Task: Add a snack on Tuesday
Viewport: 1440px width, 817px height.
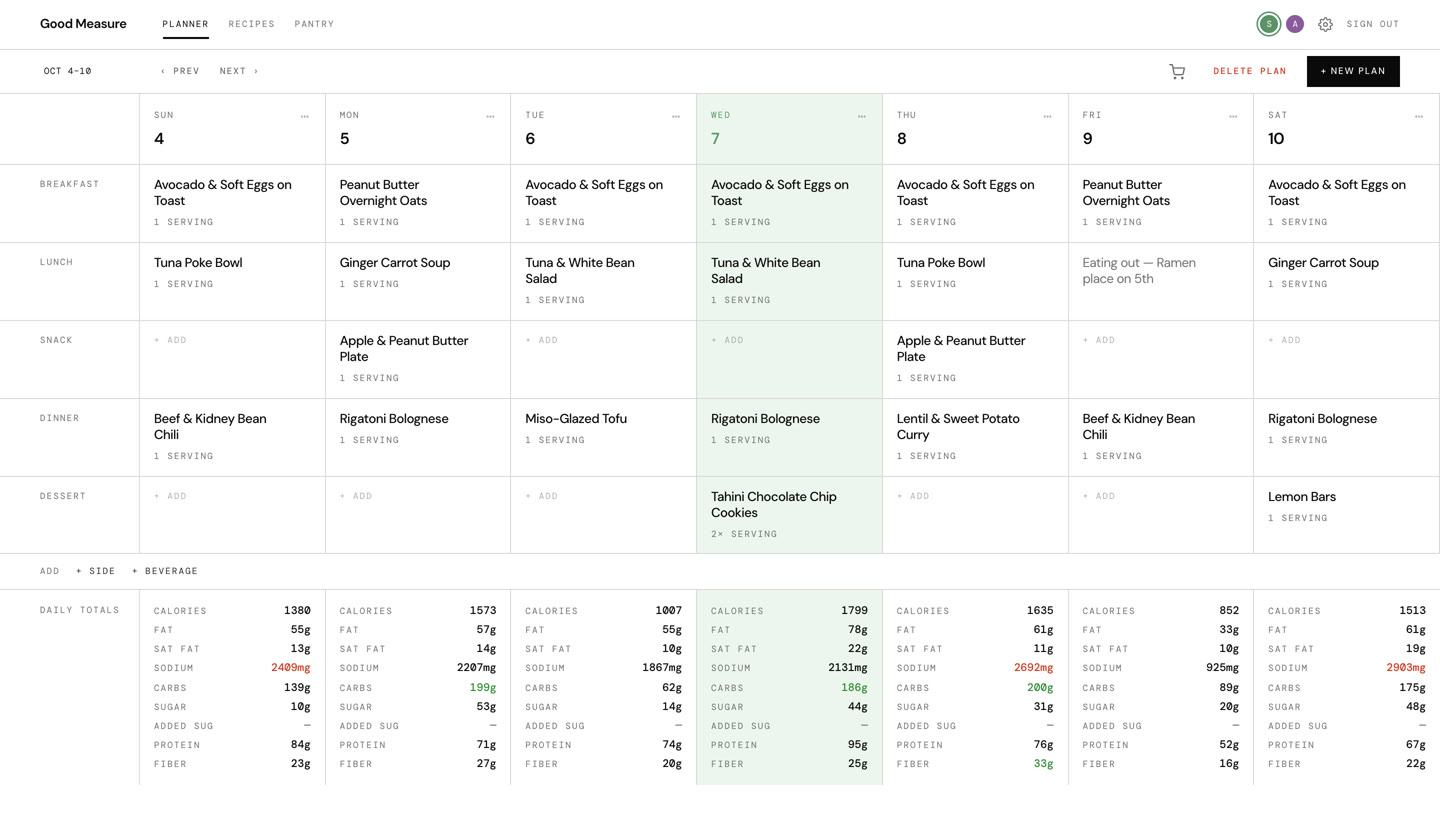Action: (542, 340)
